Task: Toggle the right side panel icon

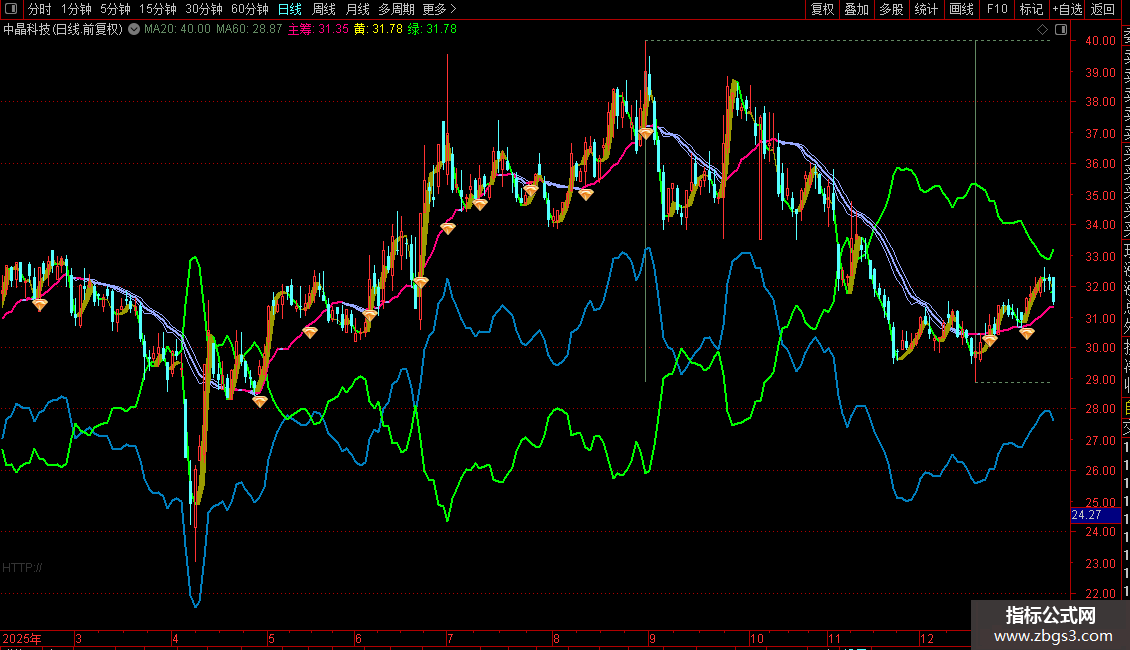Action: [1061, 30]
